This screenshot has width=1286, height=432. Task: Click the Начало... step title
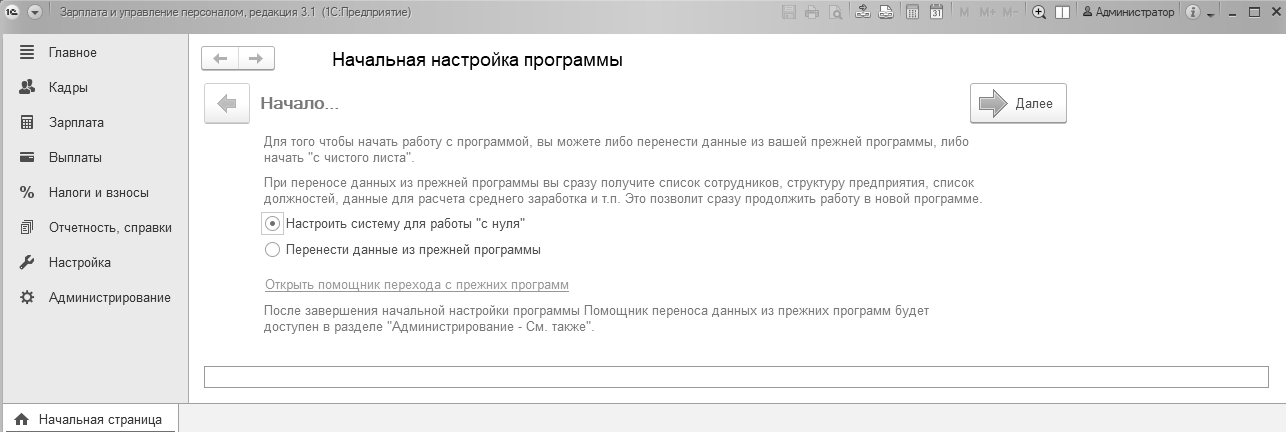point(300,103)
